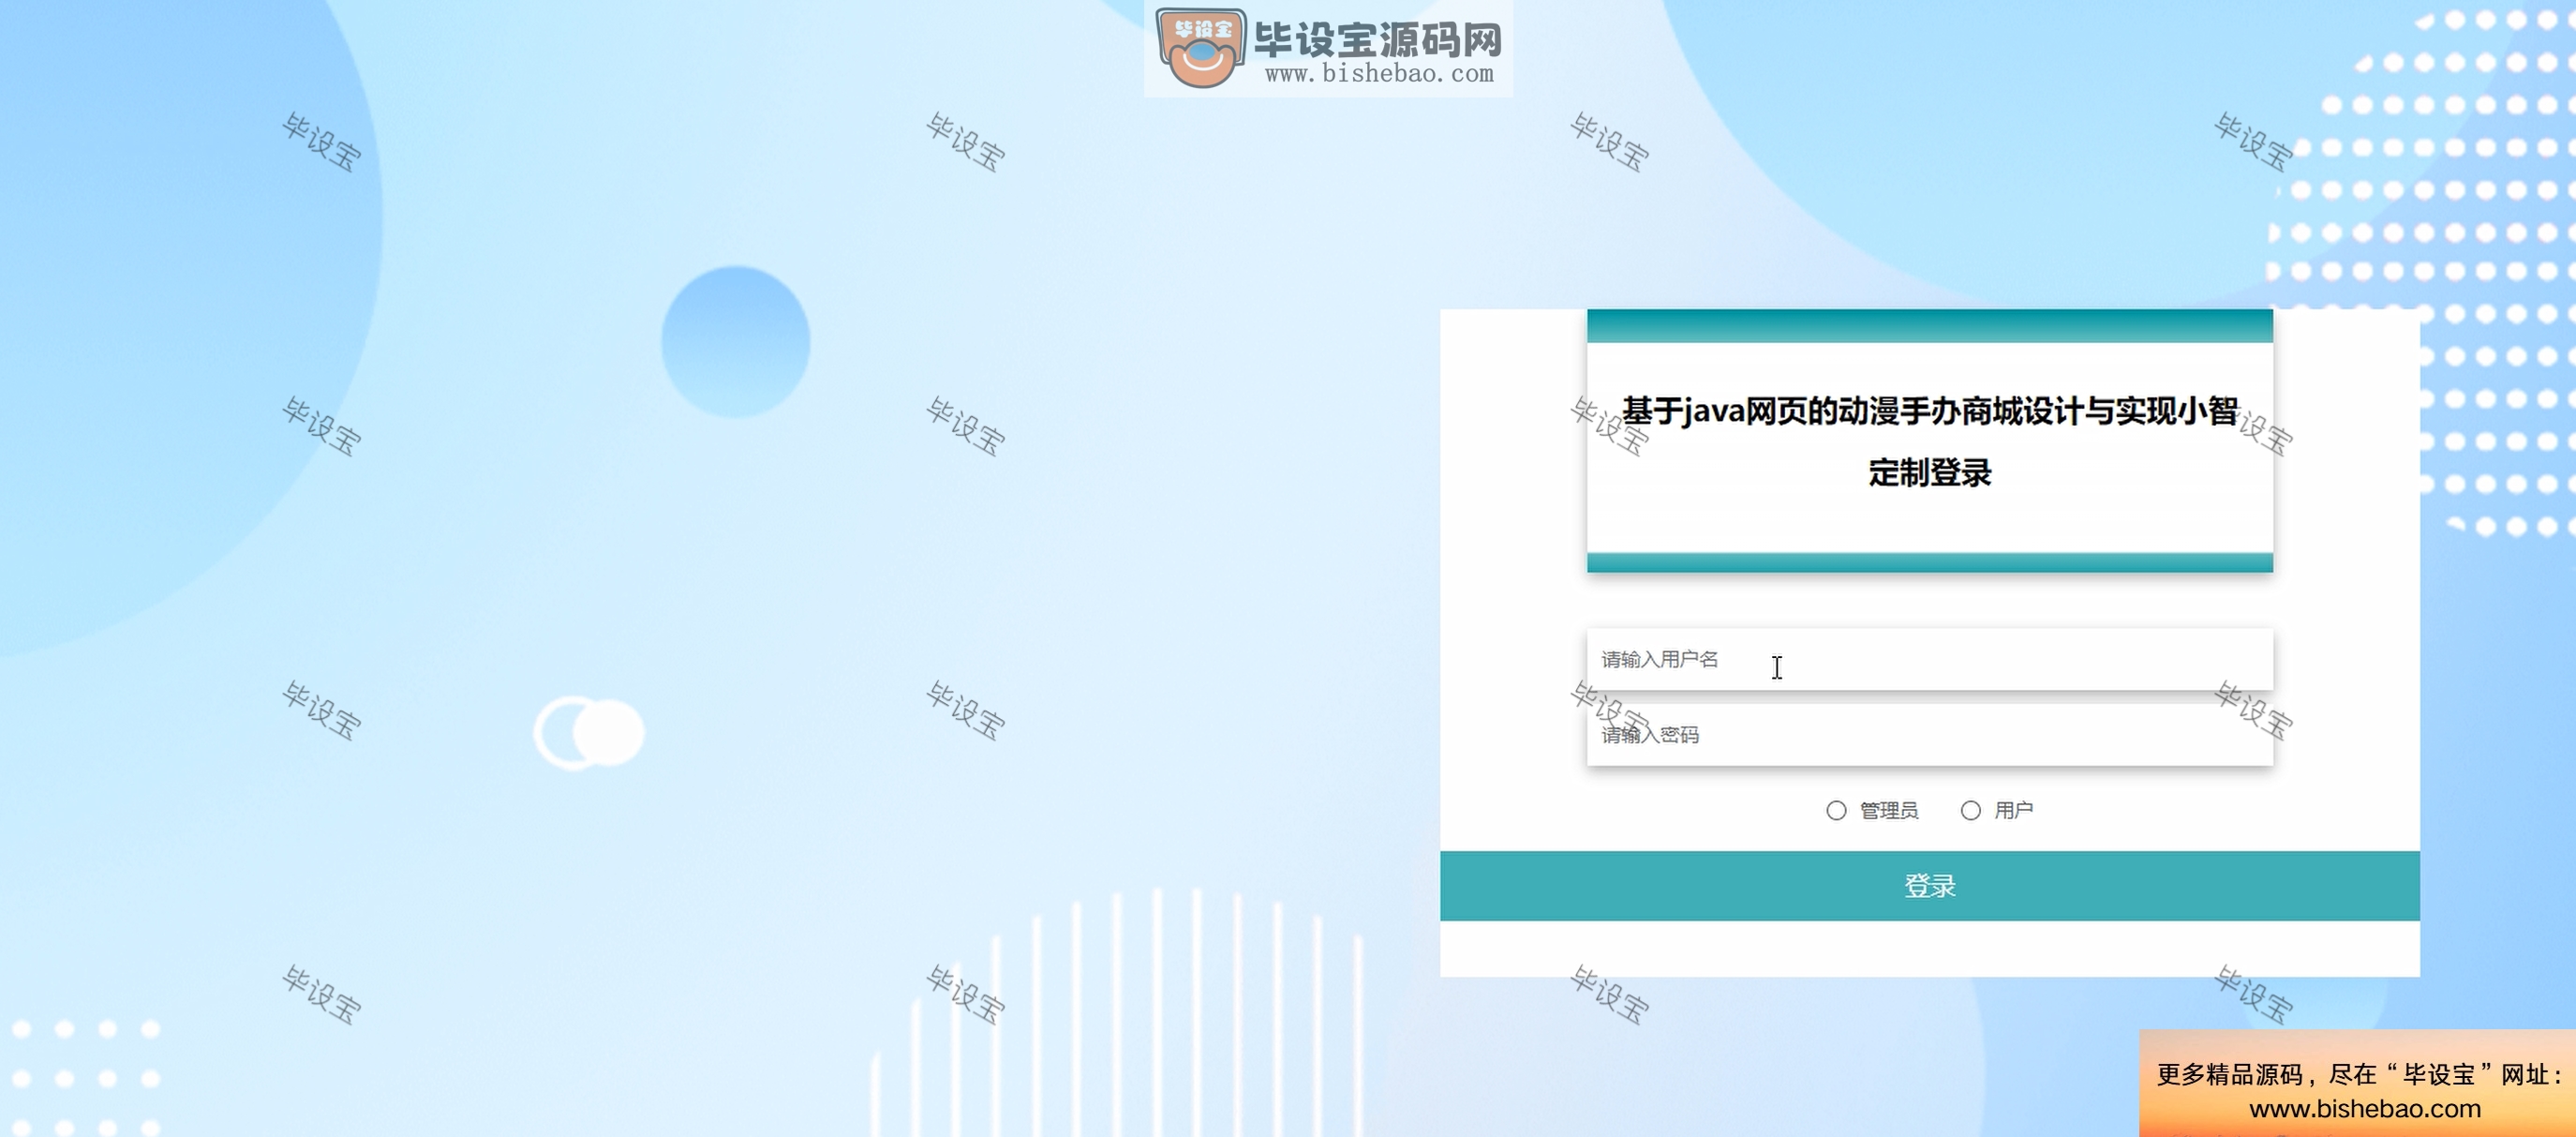Click the 管理员 label text
The image size is (2576, 1137).
coord(1888,810)
